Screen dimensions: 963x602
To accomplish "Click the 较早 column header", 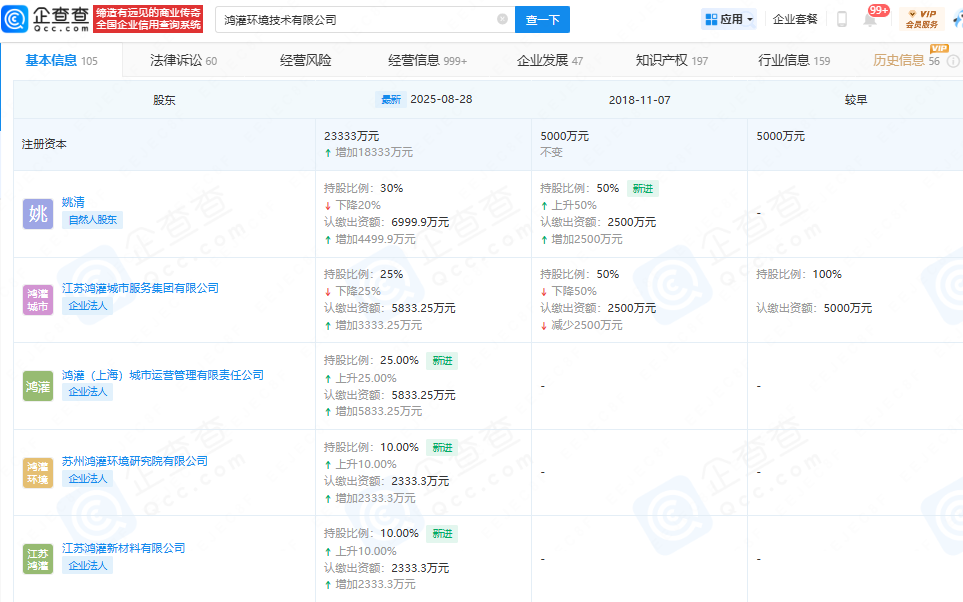I will pos(856,100).
